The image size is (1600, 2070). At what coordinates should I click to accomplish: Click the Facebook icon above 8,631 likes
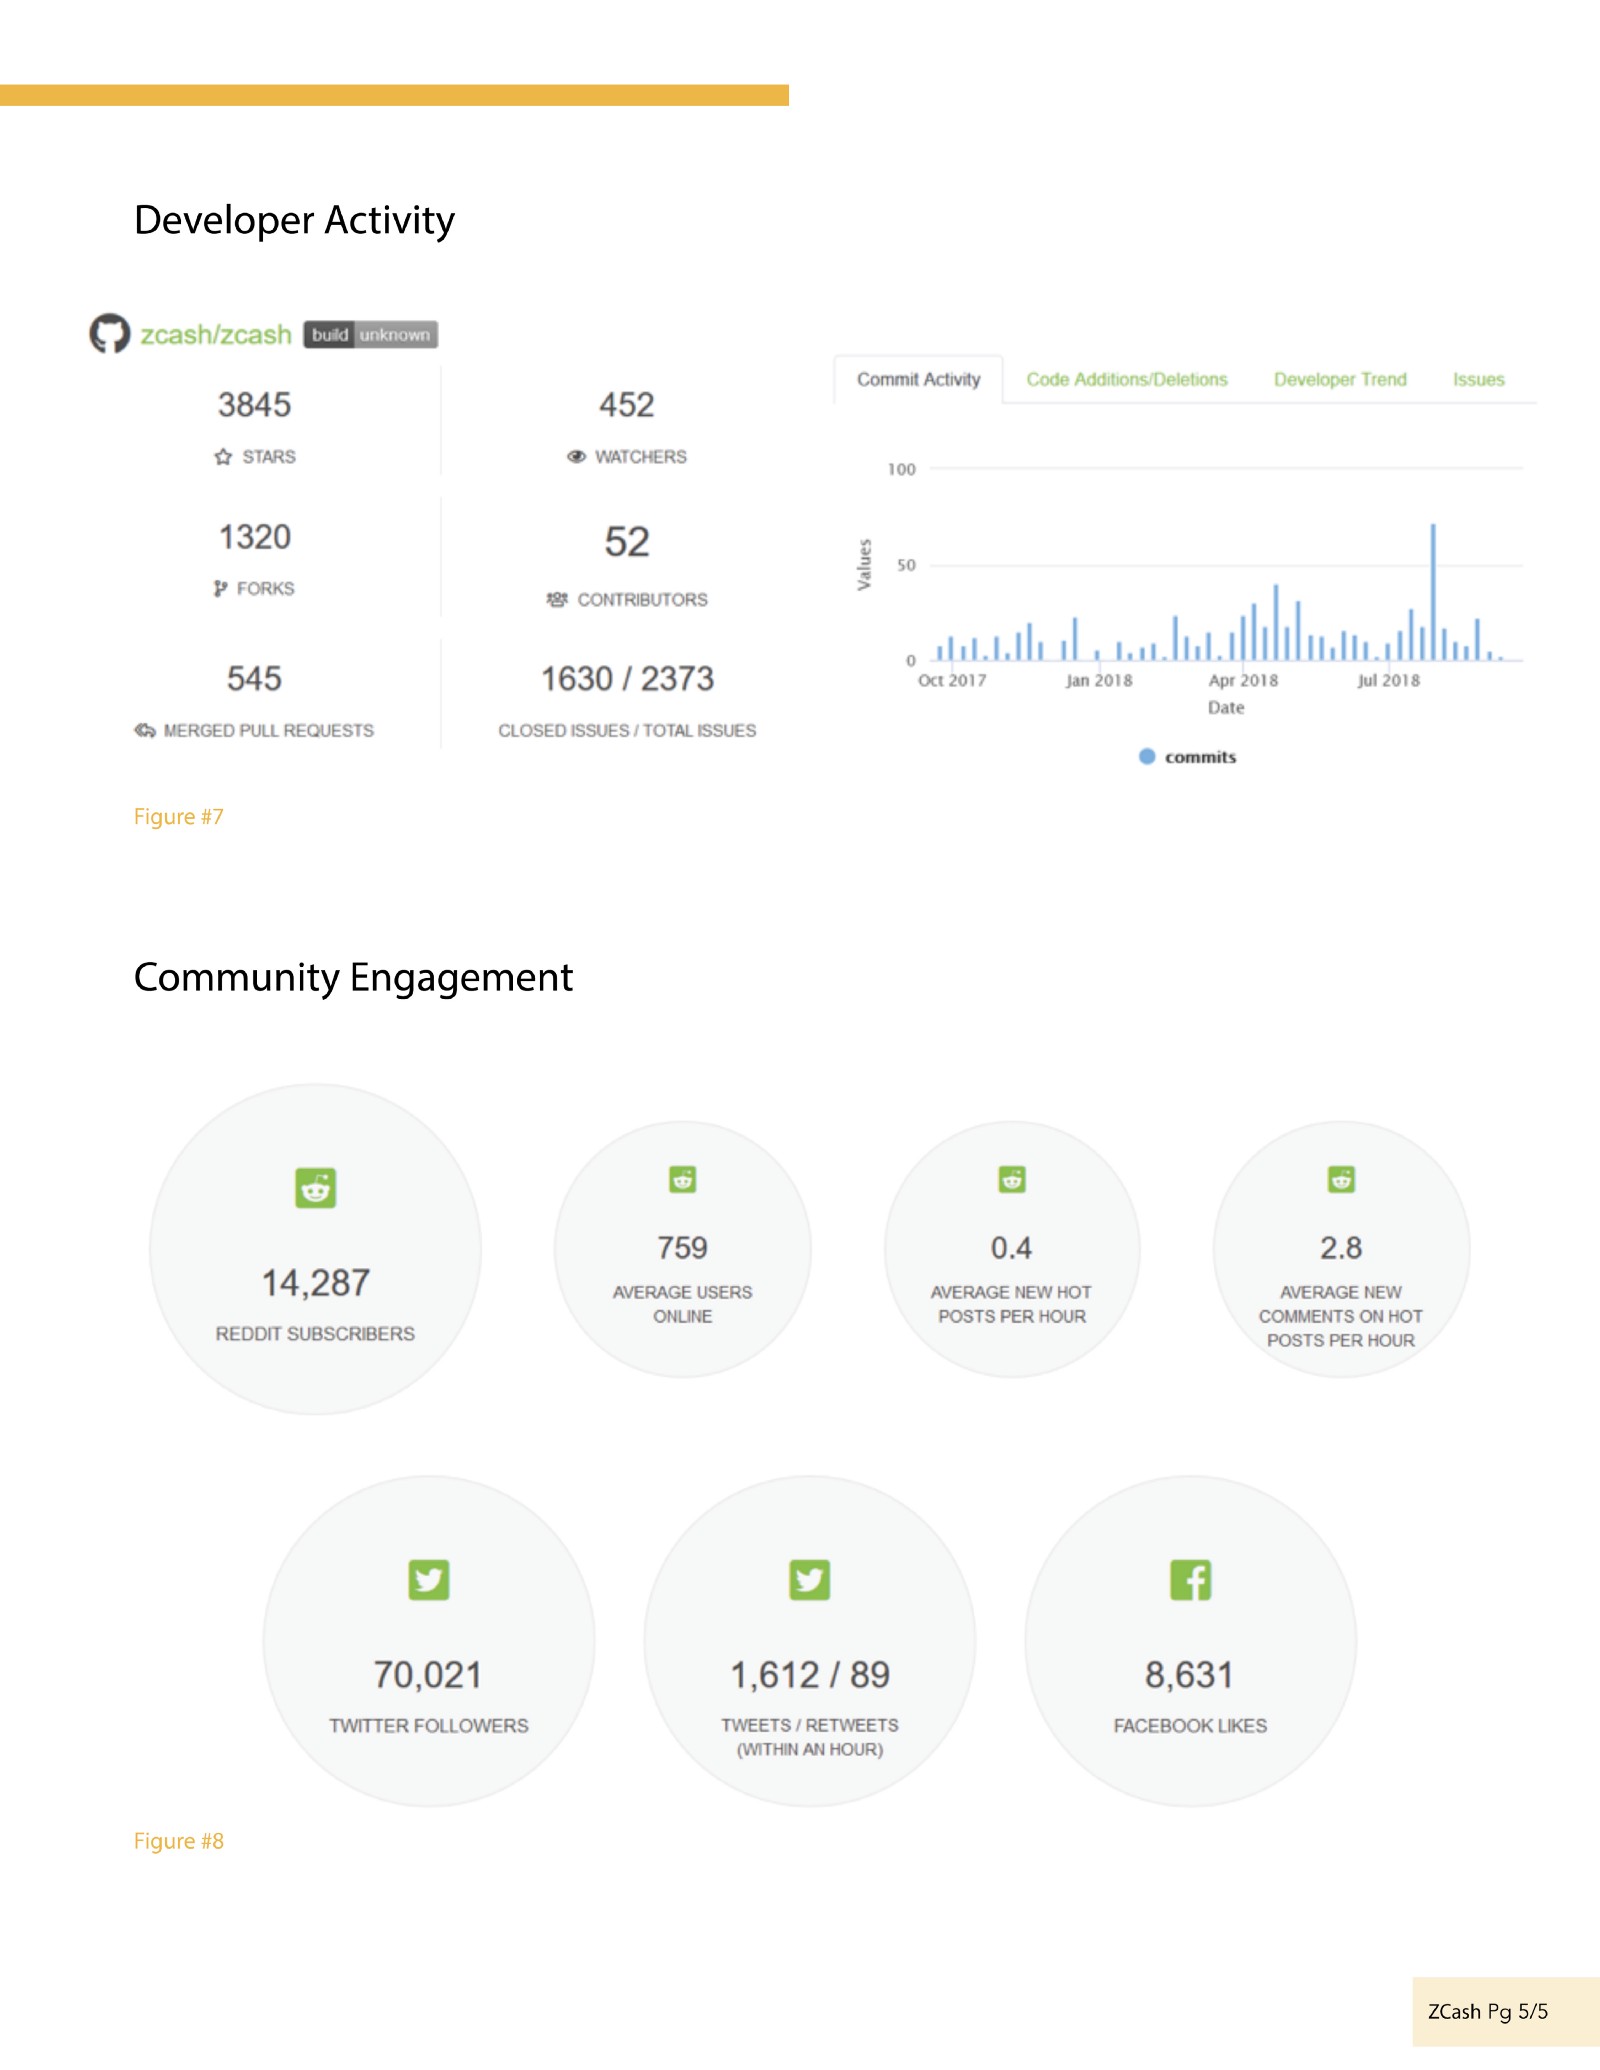point(1191,1580)
